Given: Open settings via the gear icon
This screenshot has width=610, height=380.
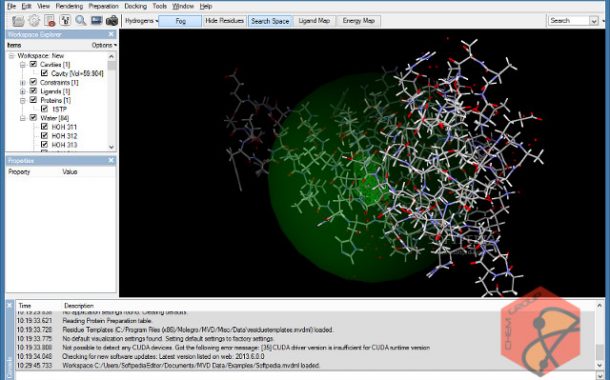Looking at the screenshot, I should pyautogui.click(x=34, y=21).
